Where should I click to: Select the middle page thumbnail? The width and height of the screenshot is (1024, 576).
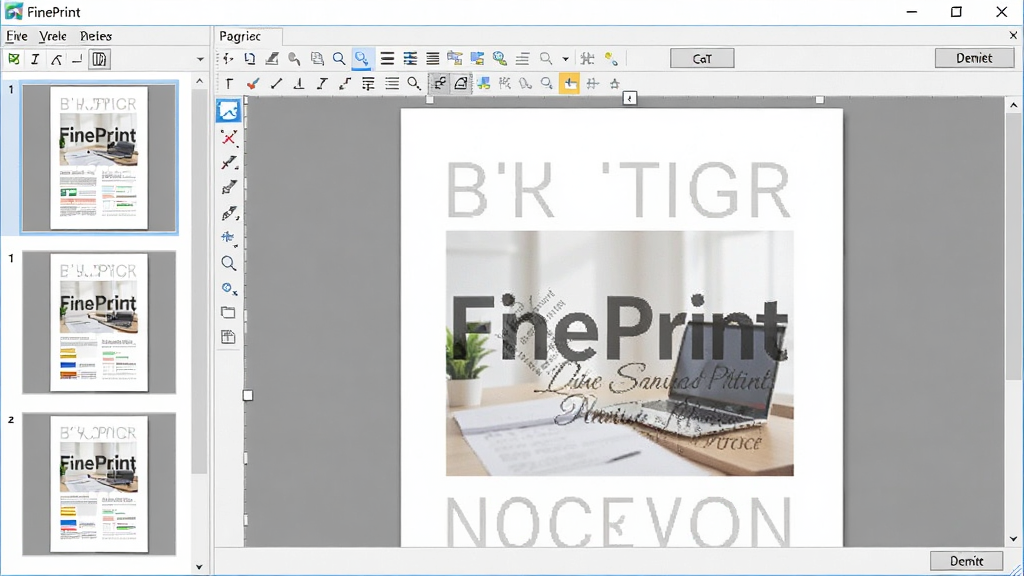tap(99, 323)
